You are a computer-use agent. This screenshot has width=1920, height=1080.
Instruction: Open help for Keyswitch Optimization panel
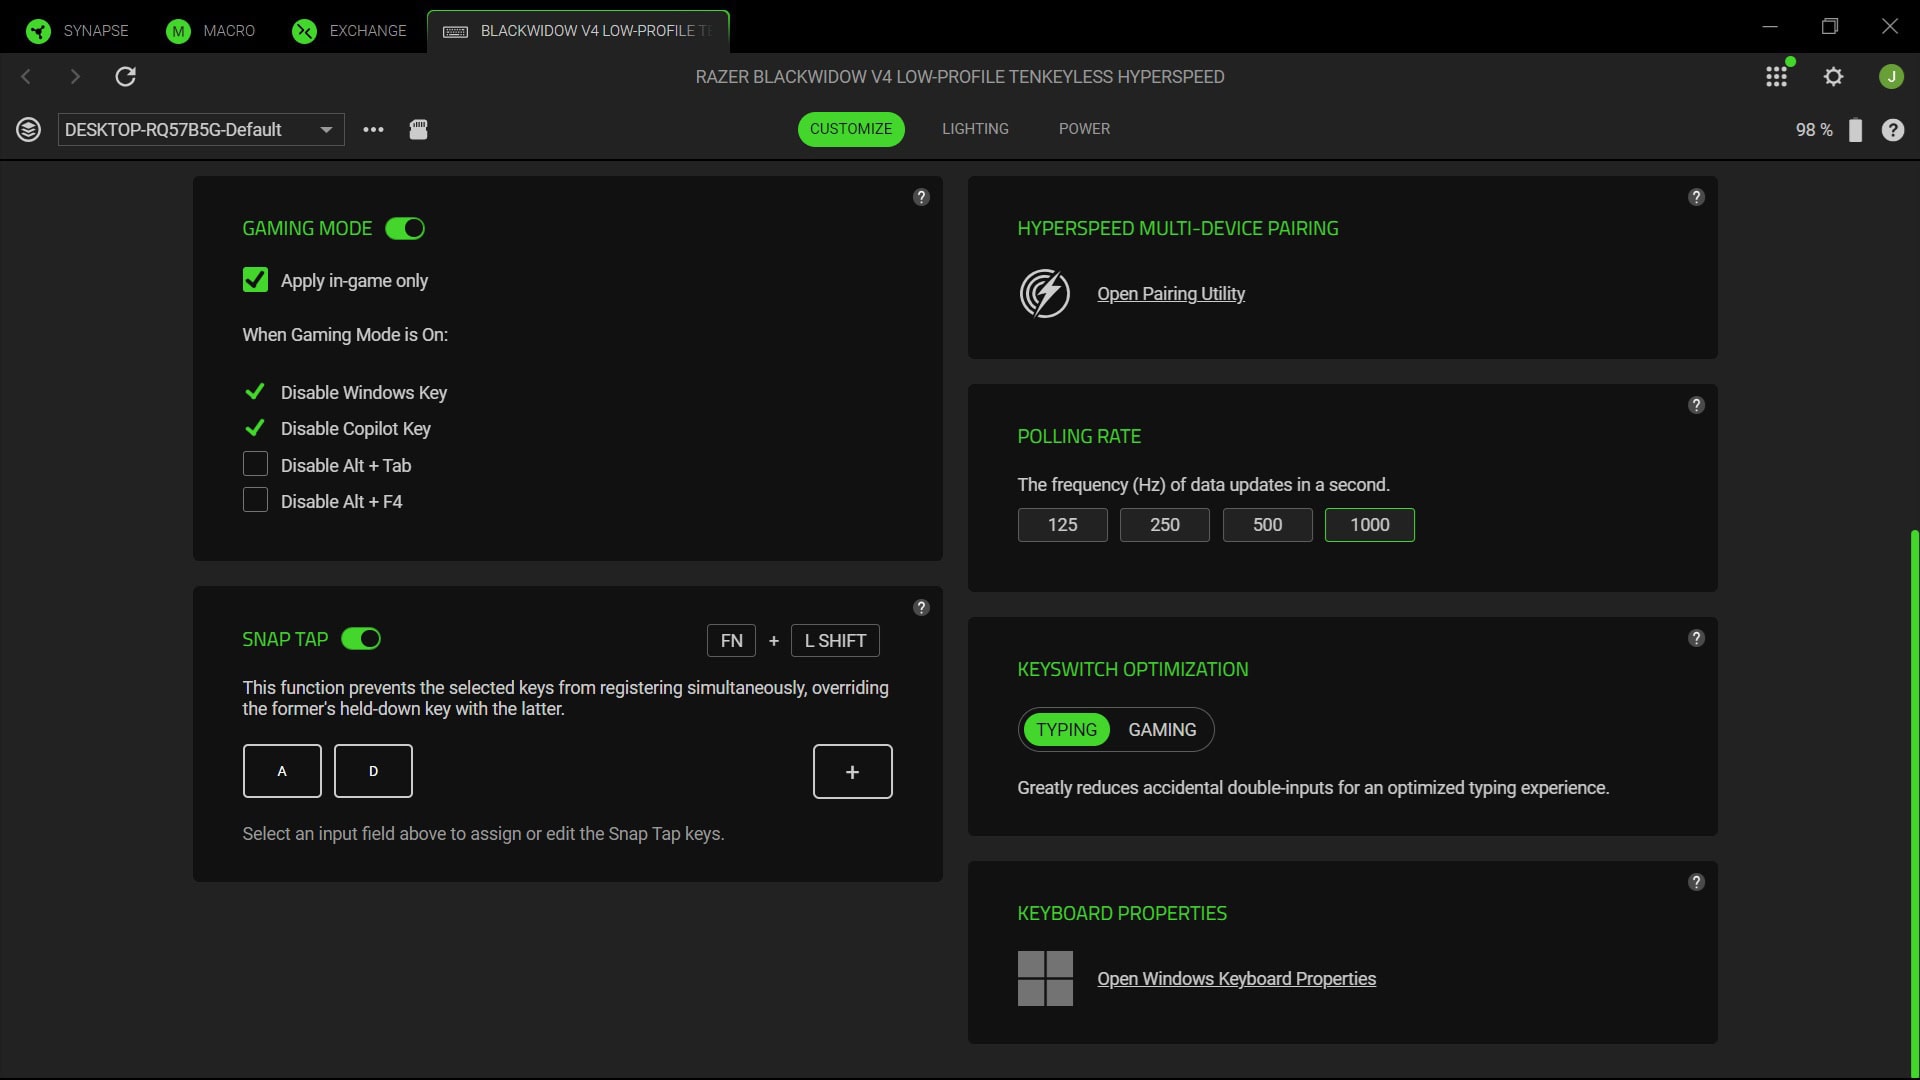(1697, 638)
